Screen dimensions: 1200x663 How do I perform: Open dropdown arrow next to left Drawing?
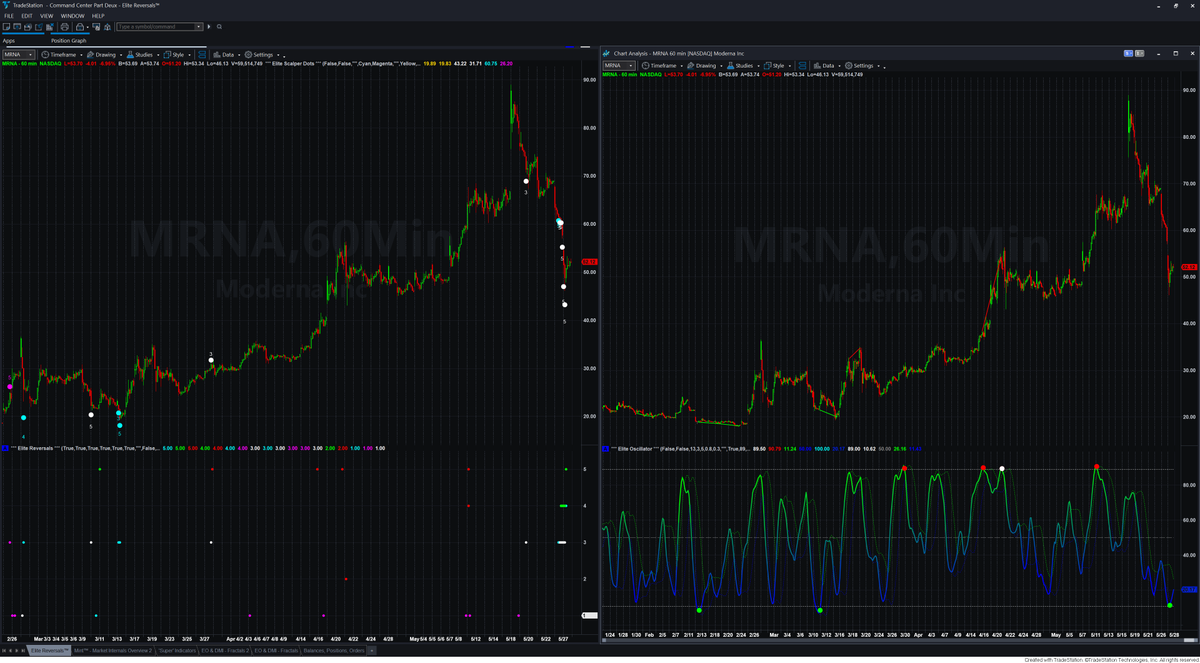tap(121, 55)
